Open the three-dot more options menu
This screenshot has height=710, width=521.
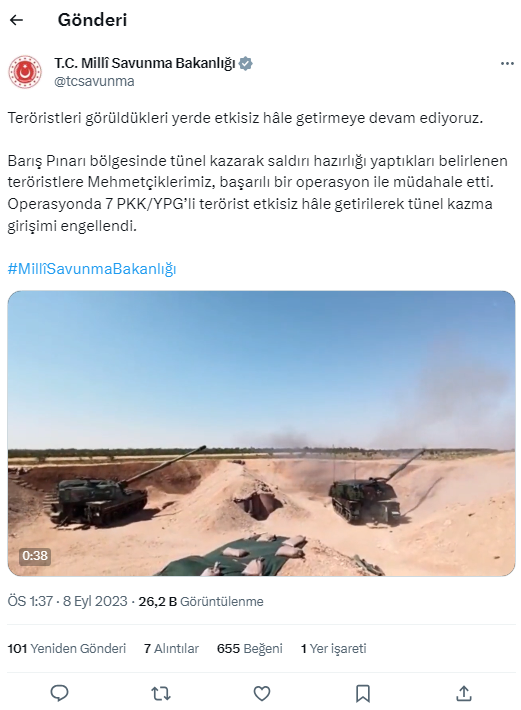pyautogui.click(x=507, y=63)
